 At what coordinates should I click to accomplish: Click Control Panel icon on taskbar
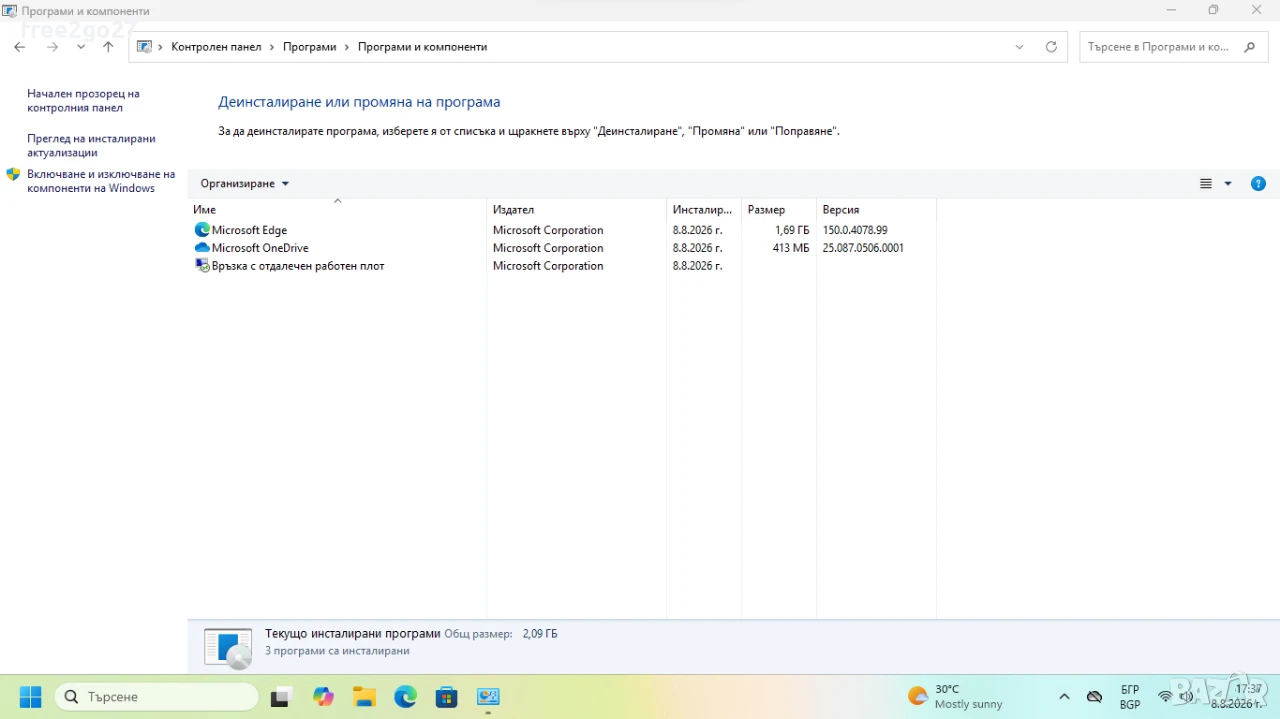pos(488,697)
